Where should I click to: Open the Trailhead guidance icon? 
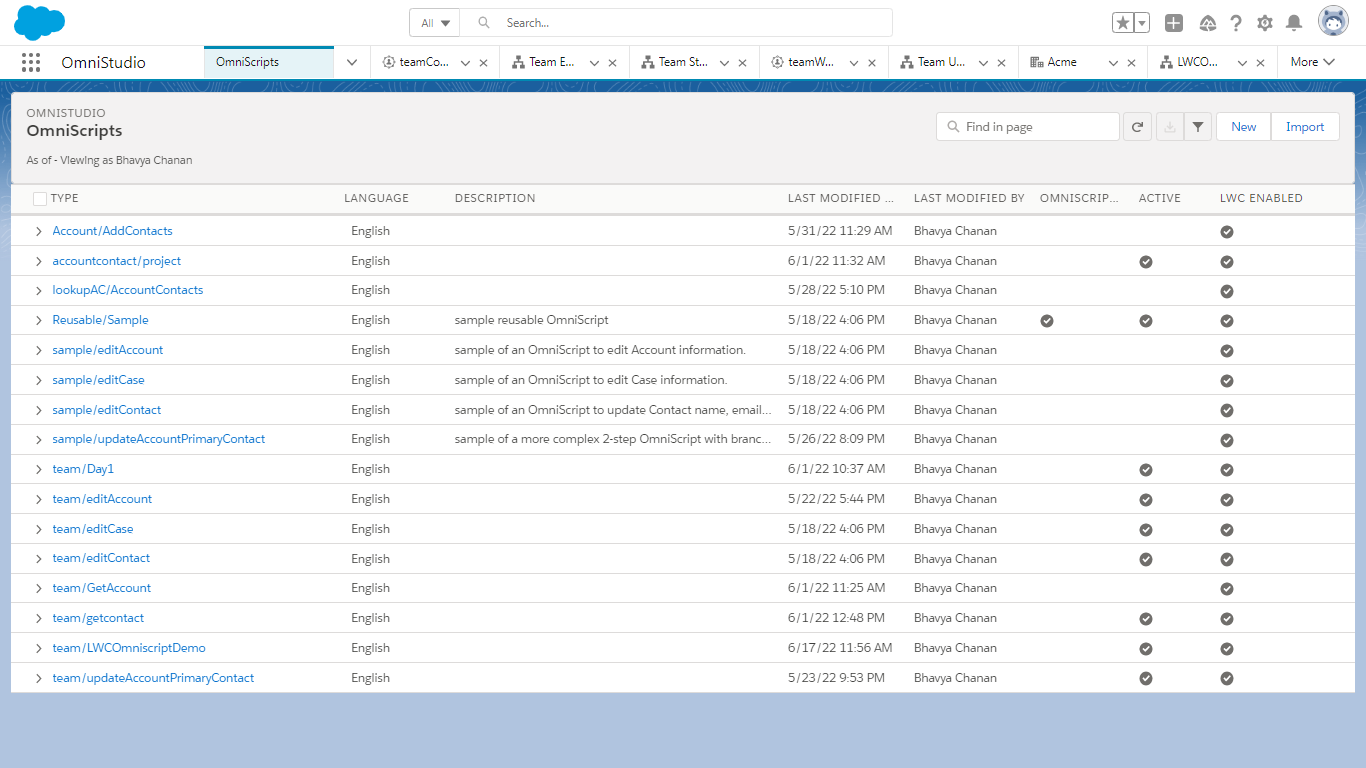click(x=1208, y=23)
